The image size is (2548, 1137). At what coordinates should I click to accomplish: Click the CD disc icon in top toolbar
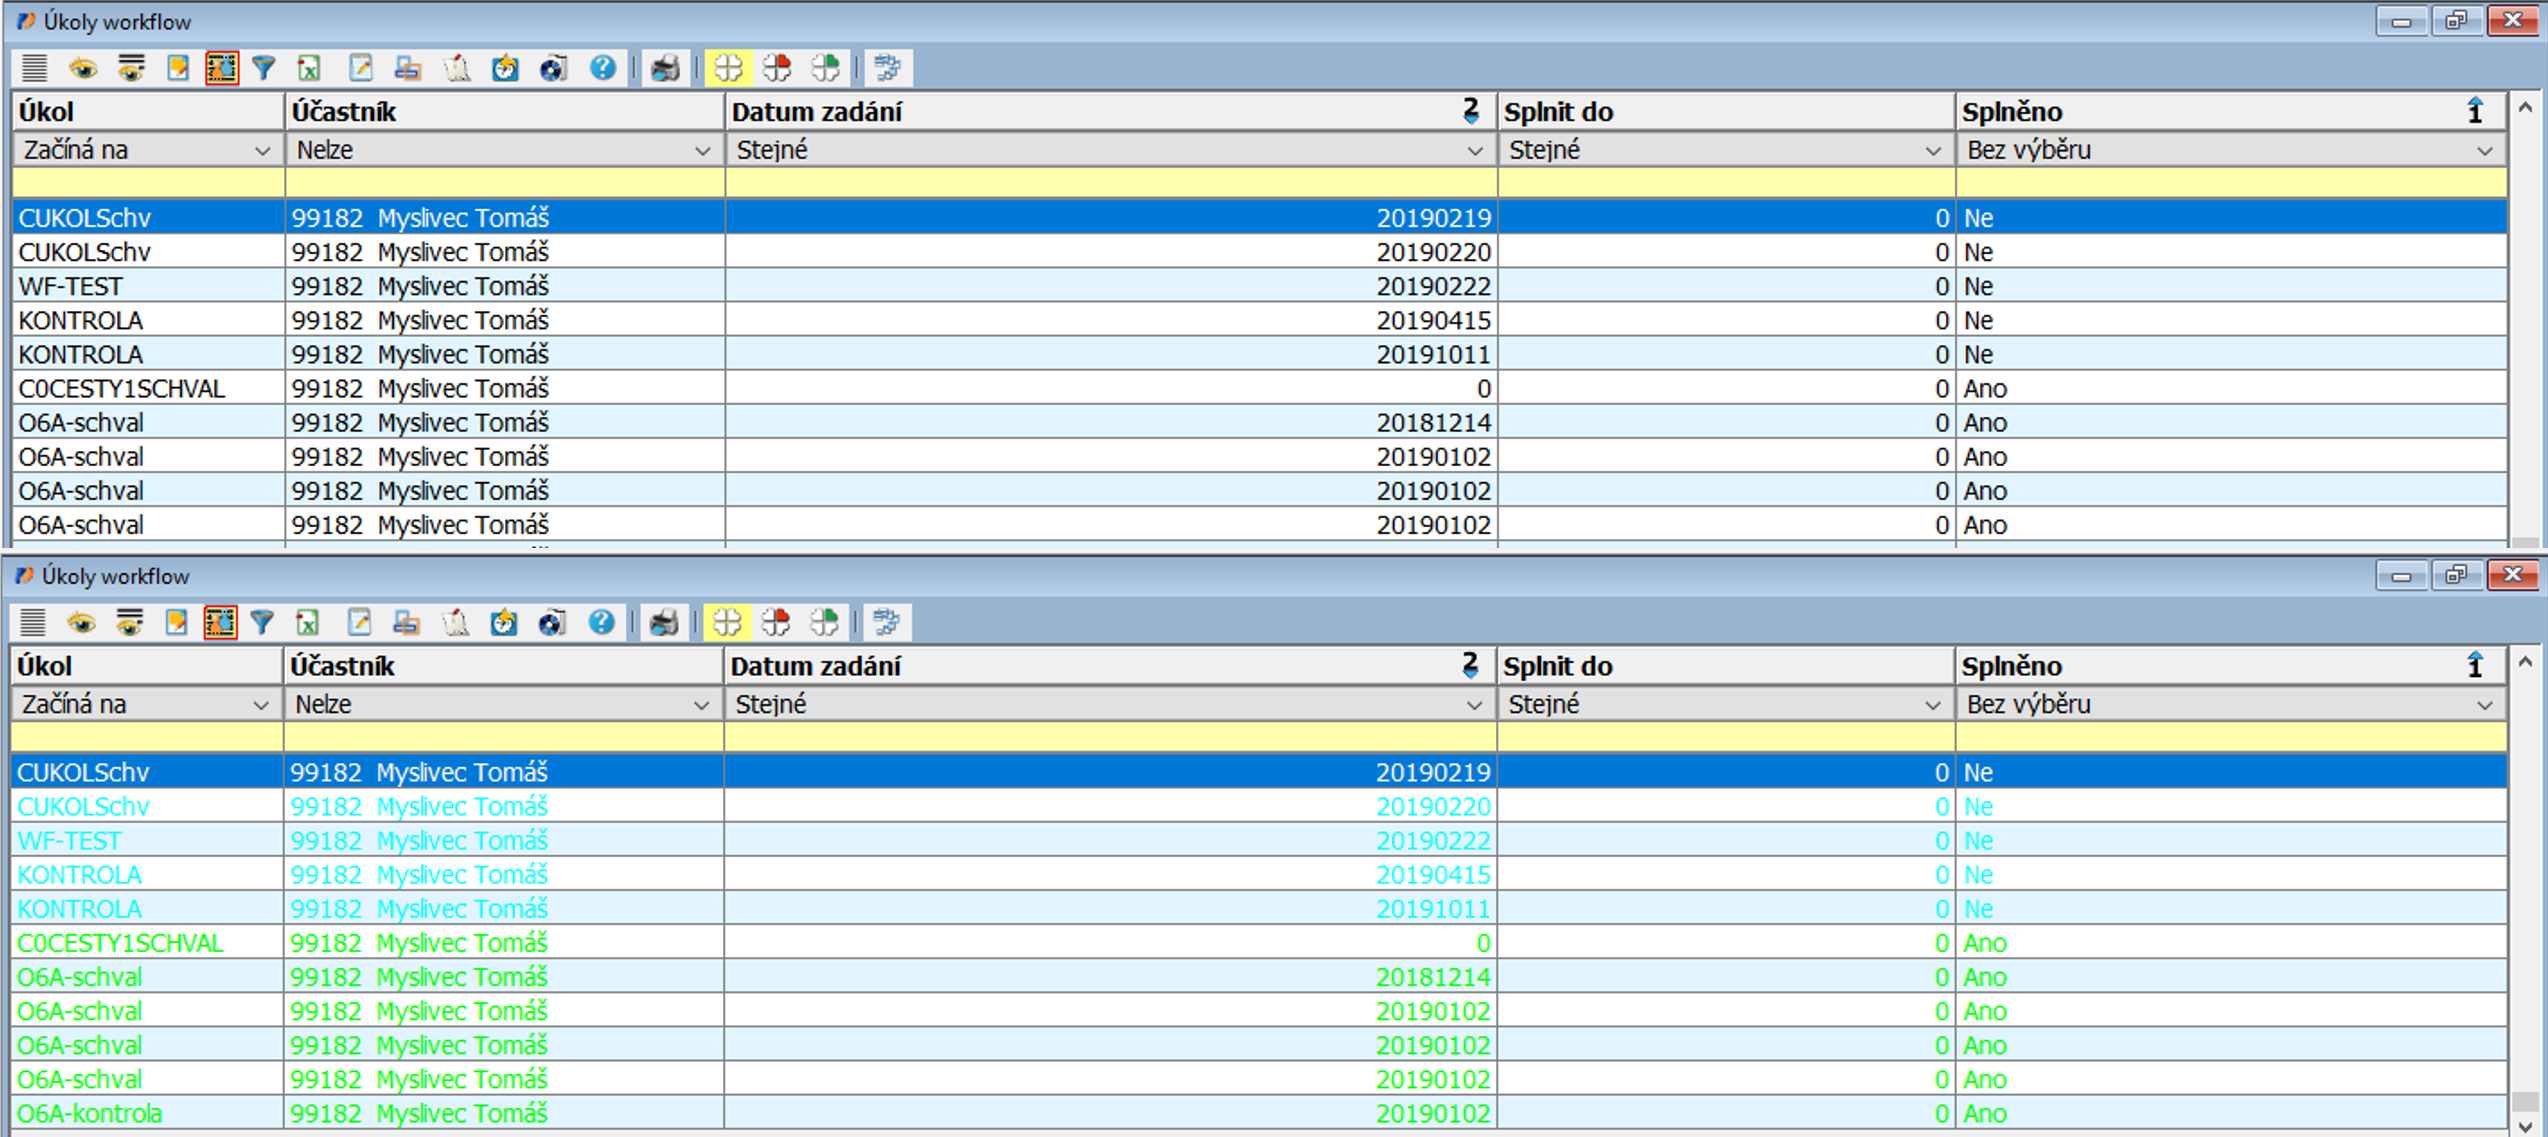point(553,68)
